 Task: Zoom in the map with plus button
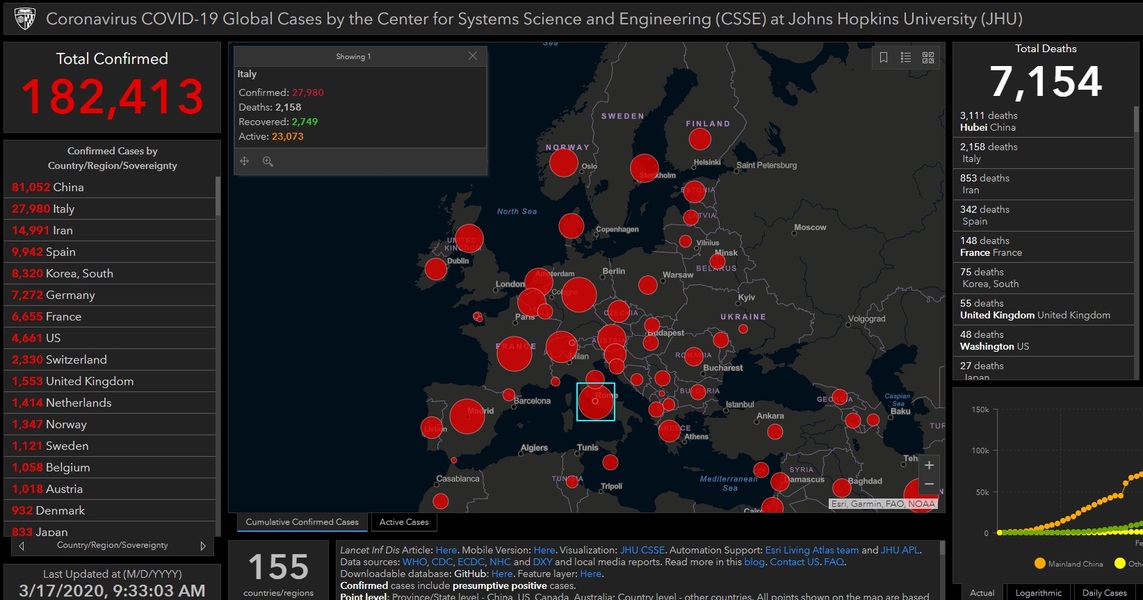point(929,465)
